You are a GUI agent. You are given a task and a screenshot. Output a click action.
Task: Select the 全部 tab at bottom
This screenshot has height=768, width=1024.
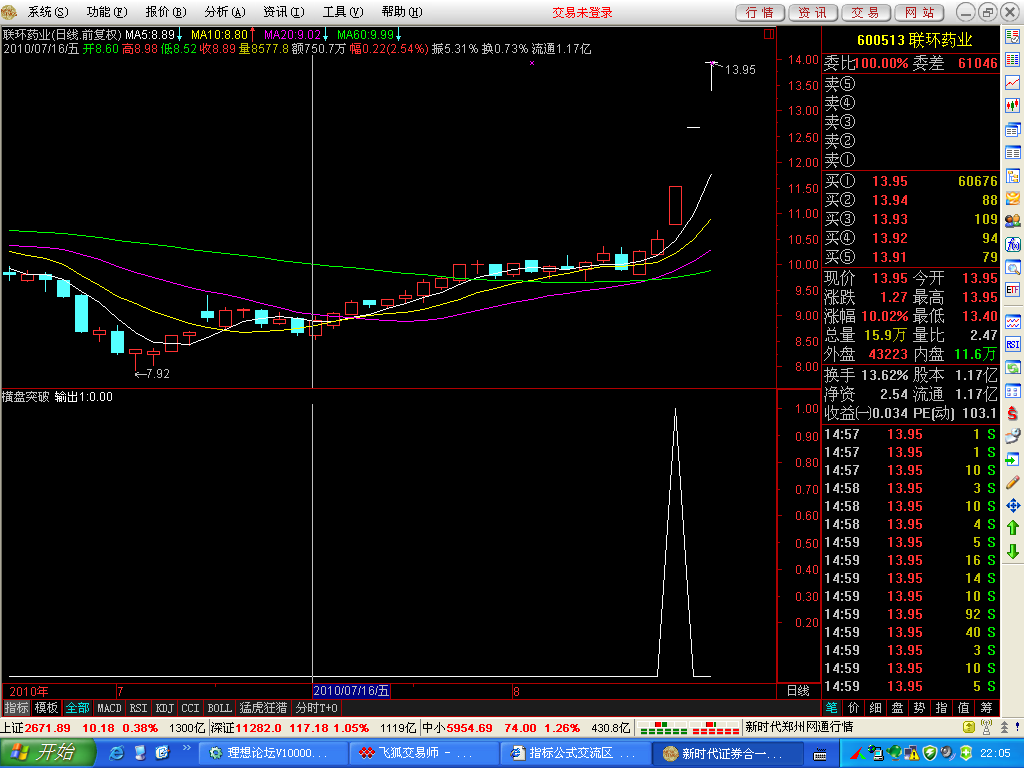click(77, 708)
